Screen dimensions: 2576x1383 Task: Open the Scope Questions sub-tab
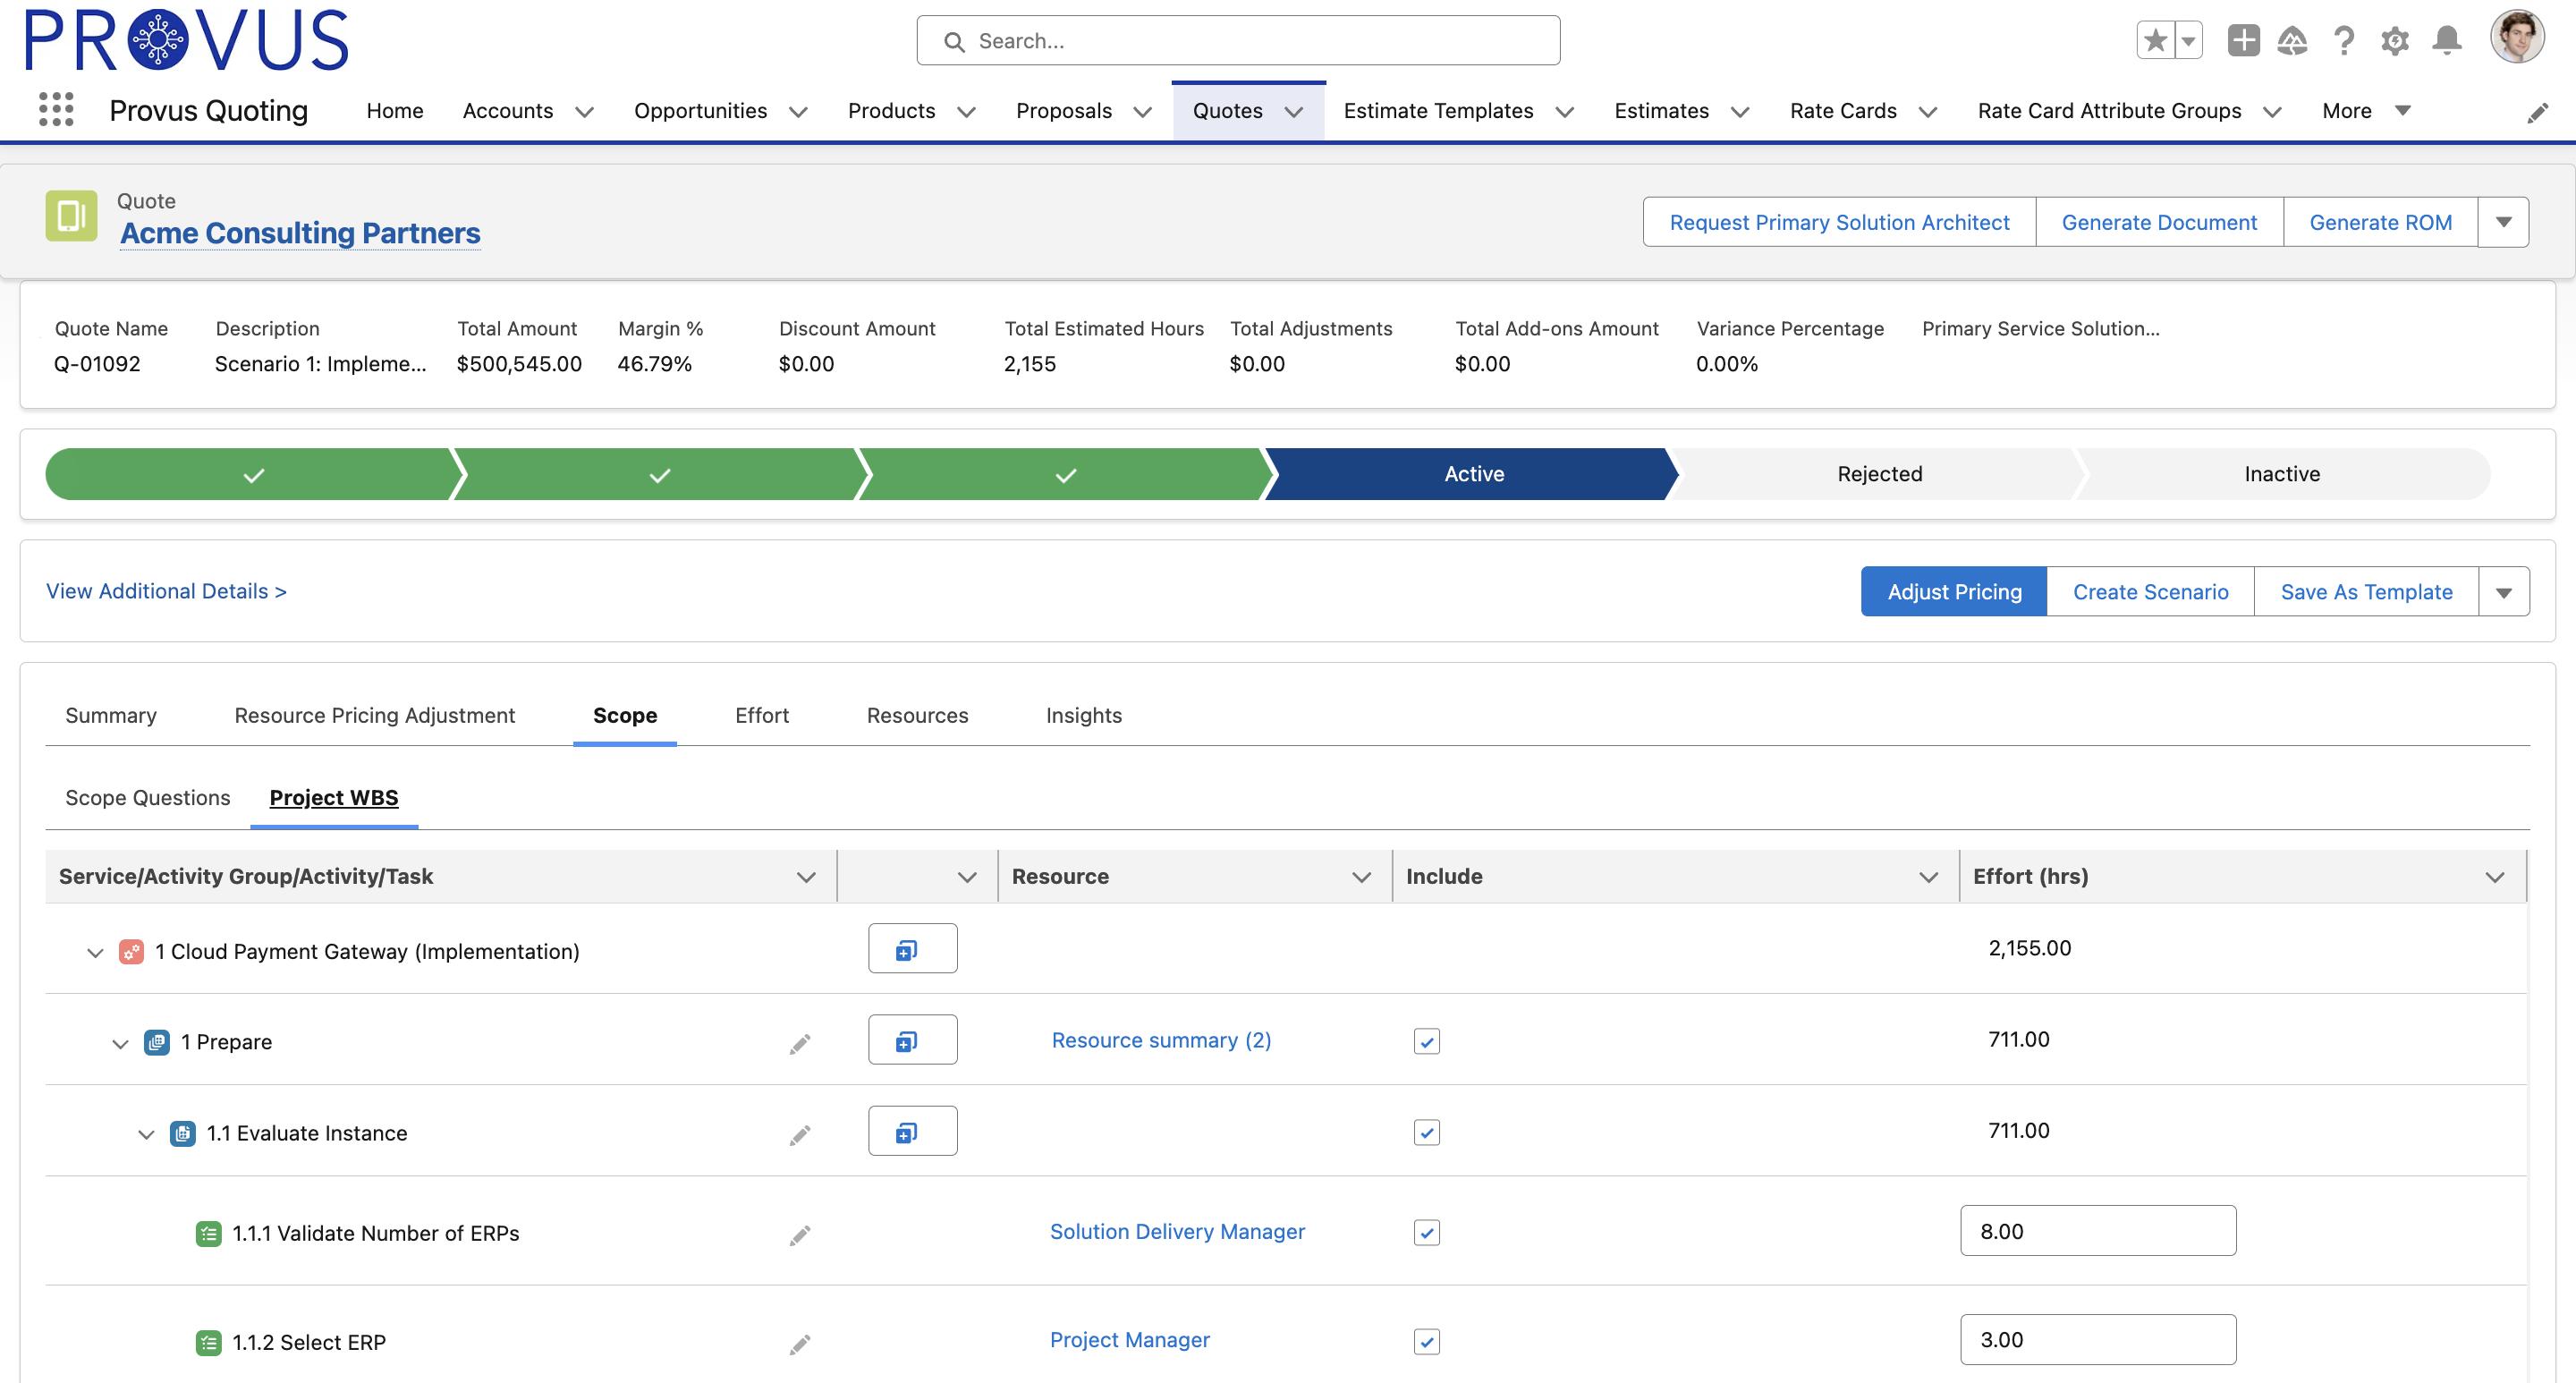147,797
